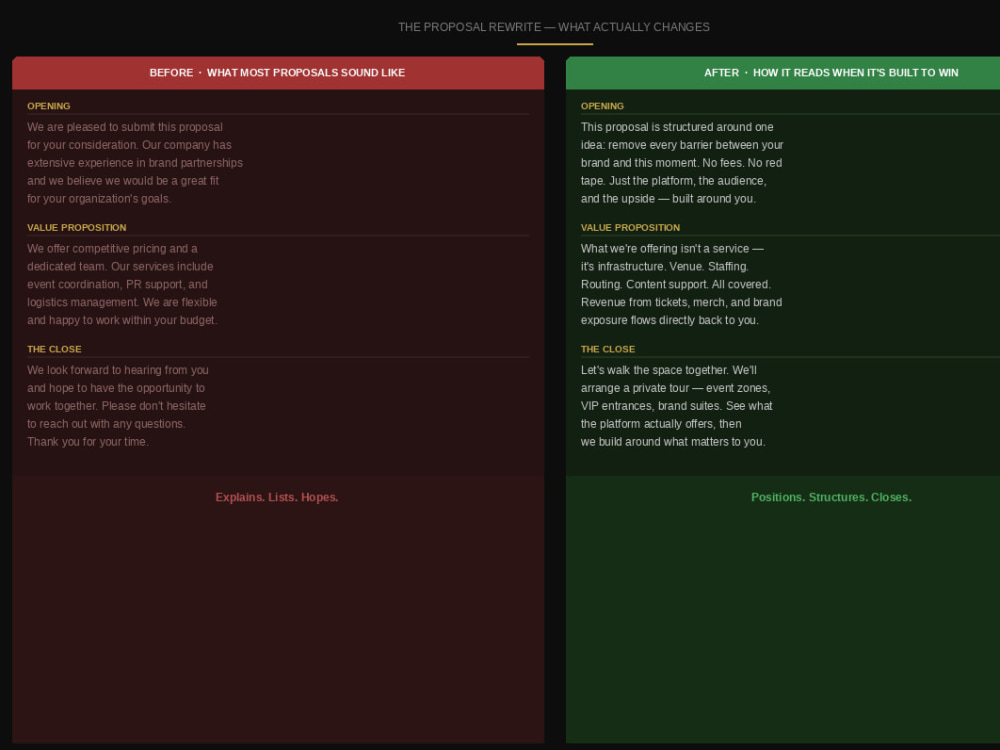The image size is (1000, 750).
Task: Click the line 'This proposal is structured around one'
Action: pyautogui.click(x=677, y=127)
